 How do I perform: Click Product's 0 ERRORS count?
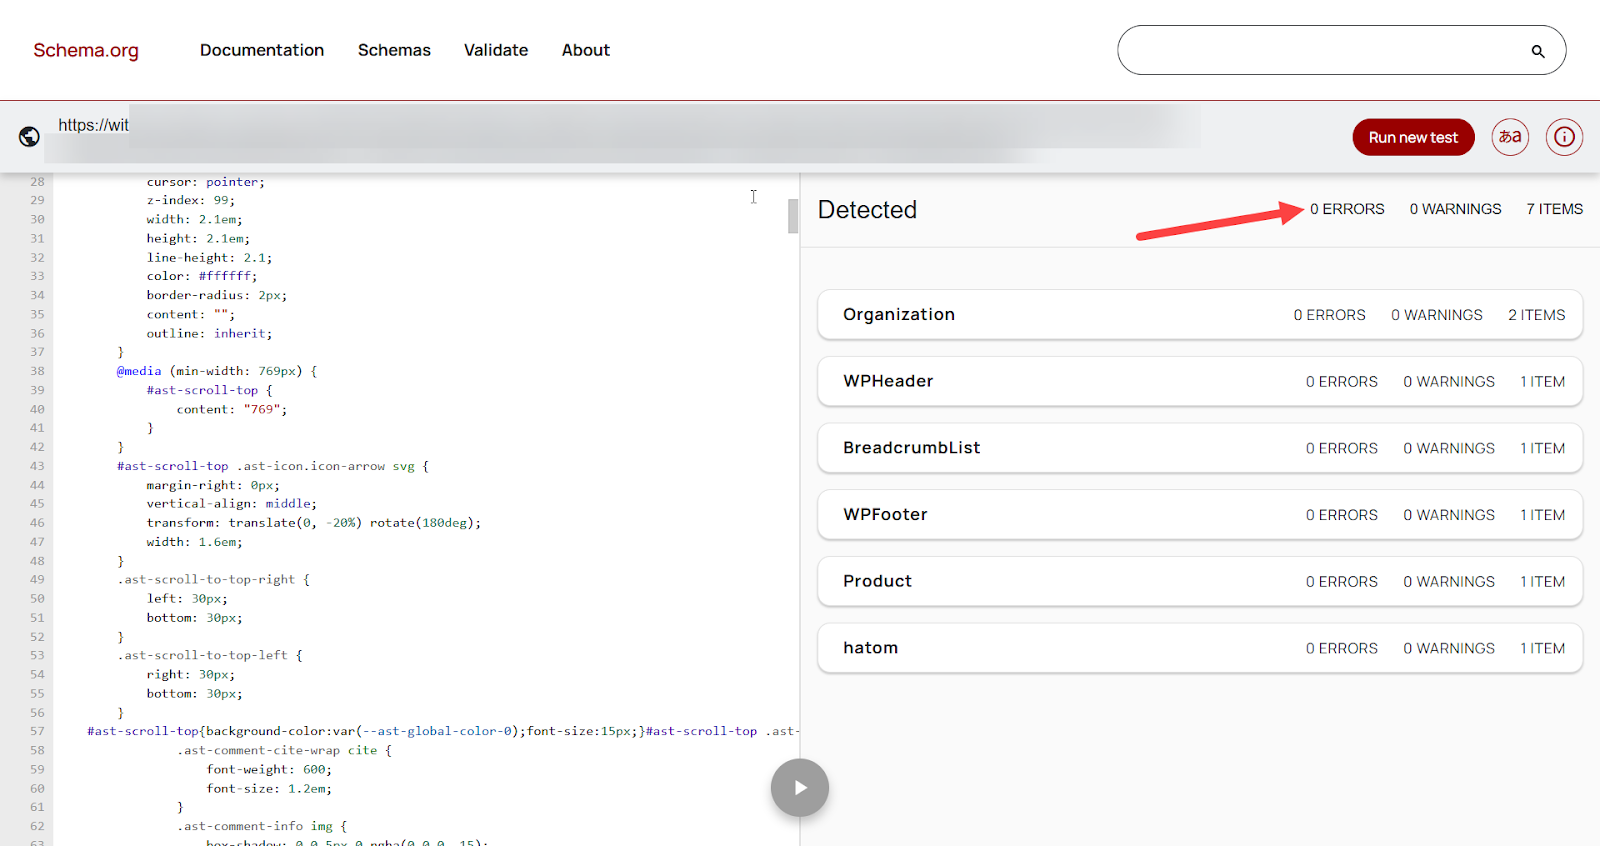pos(1342,582)
